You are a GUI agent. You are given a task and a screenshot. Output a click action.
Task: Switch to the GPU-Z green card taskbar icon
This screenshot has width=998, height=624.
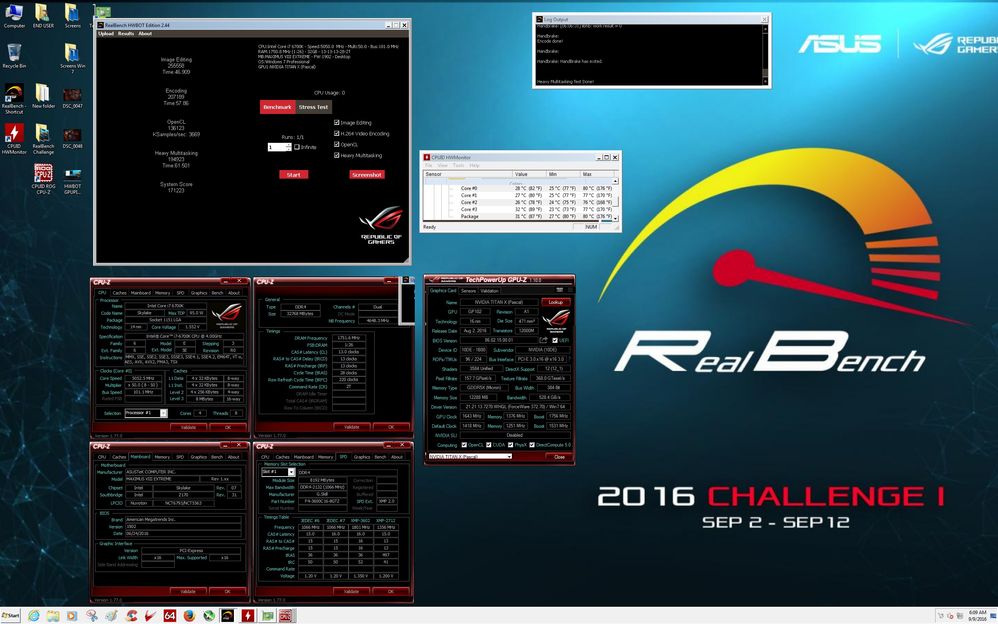pyautogui.click(x=267, y=616)
